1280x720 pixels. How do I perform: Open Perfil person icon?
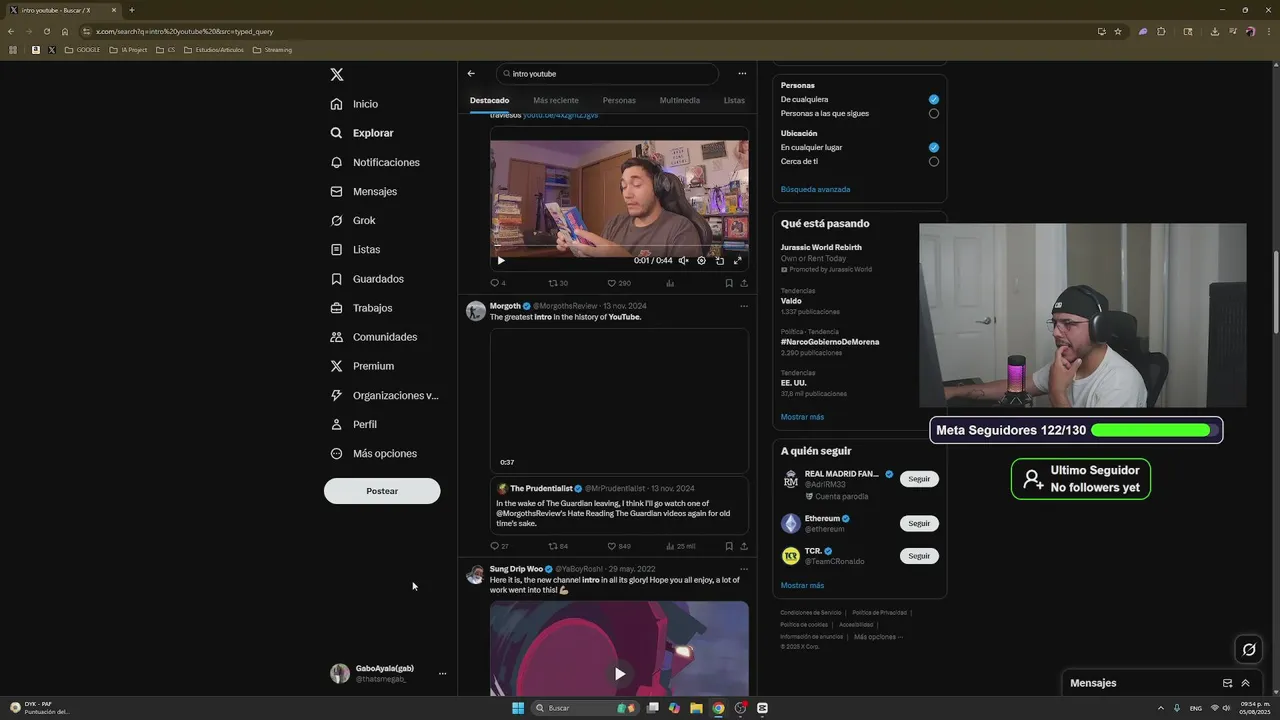click(337, 424)
